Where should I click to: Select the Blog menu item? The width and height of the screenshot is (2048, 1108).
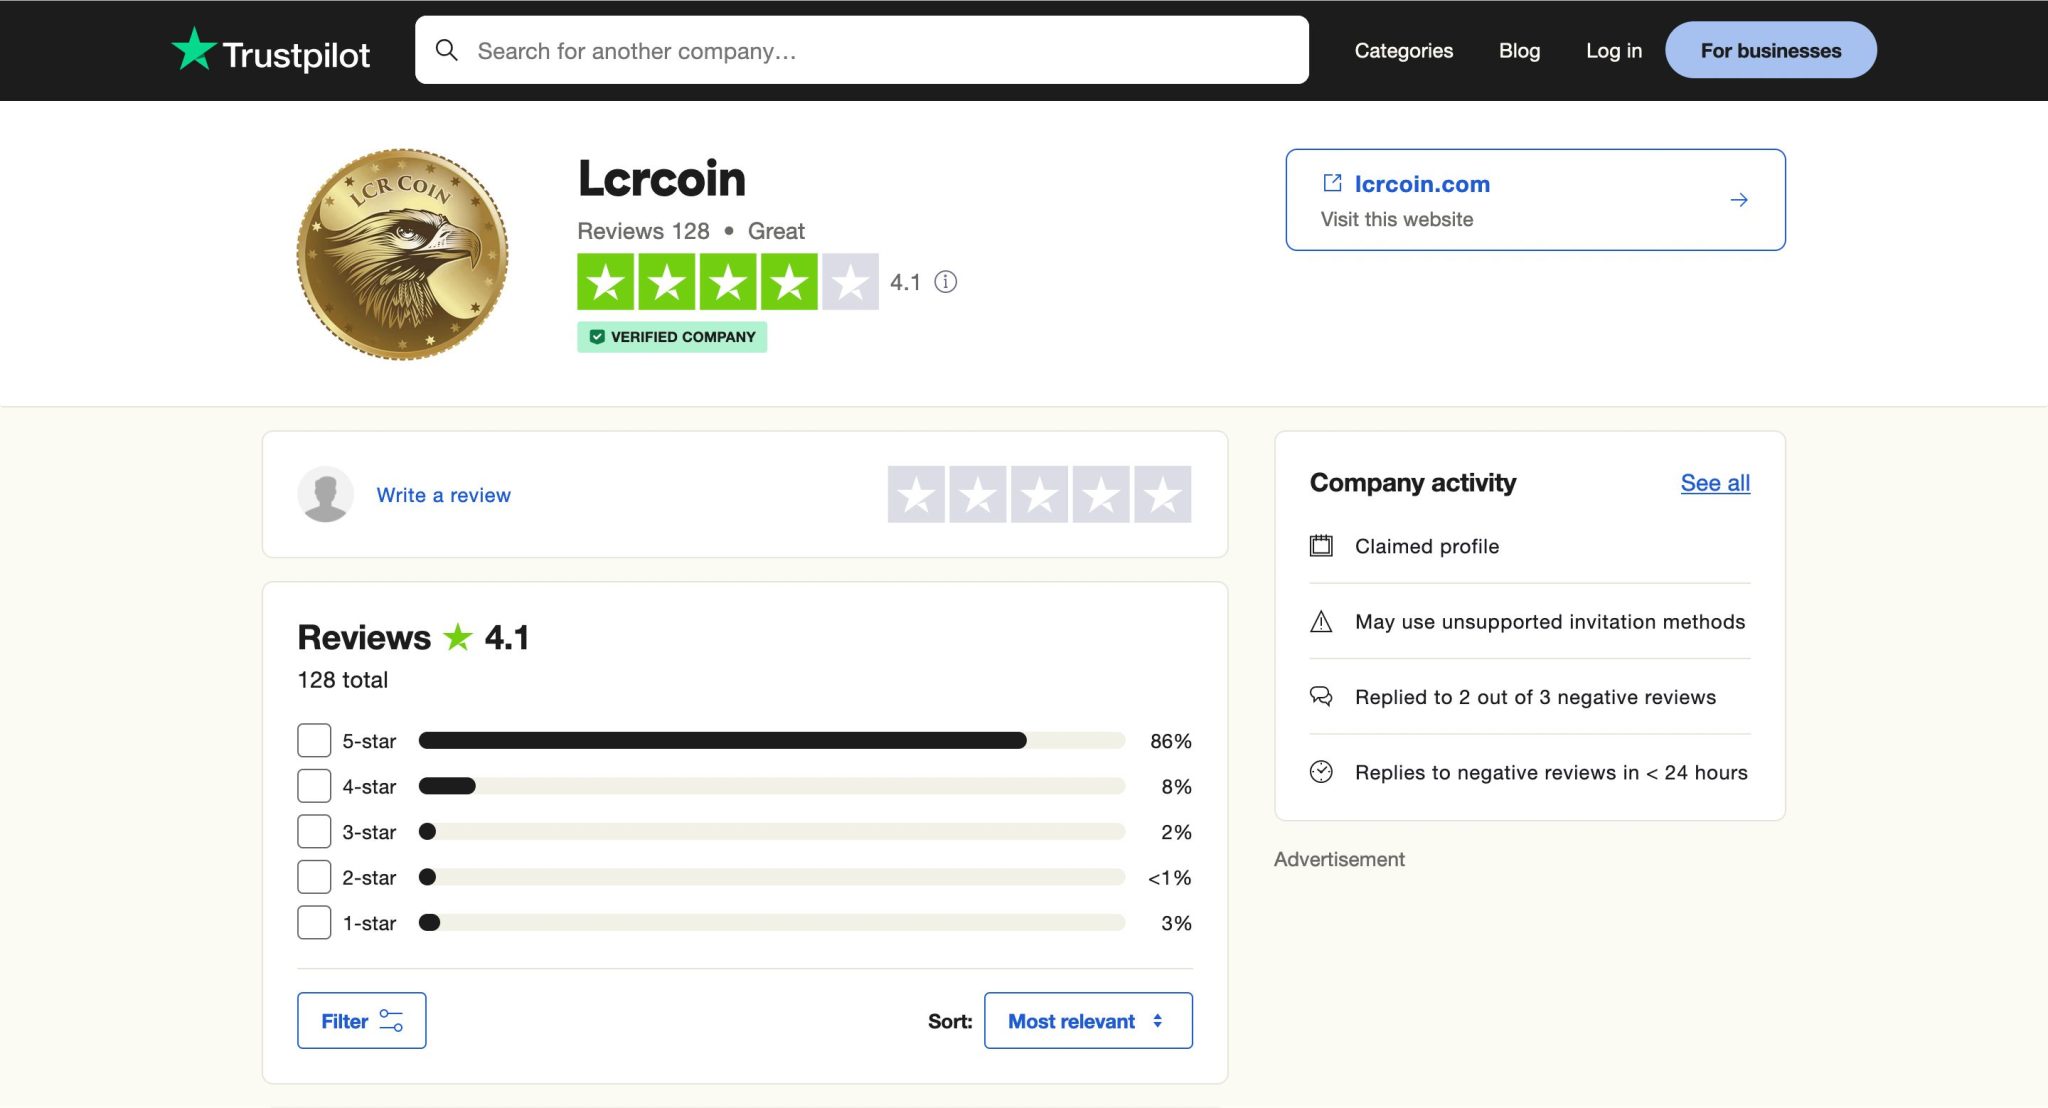(1519, 50)
